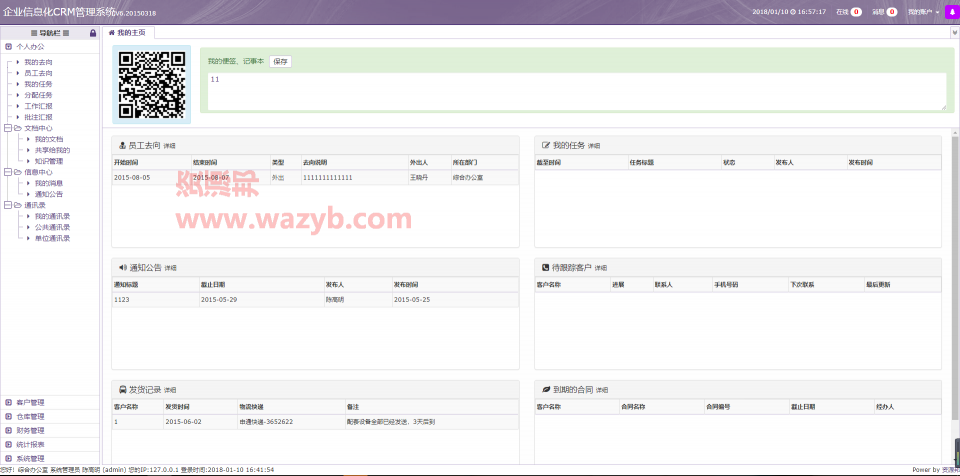Open 我的消息 under 信息中心
The height and width of the screenshot is (476, 960).
point(49,183)
